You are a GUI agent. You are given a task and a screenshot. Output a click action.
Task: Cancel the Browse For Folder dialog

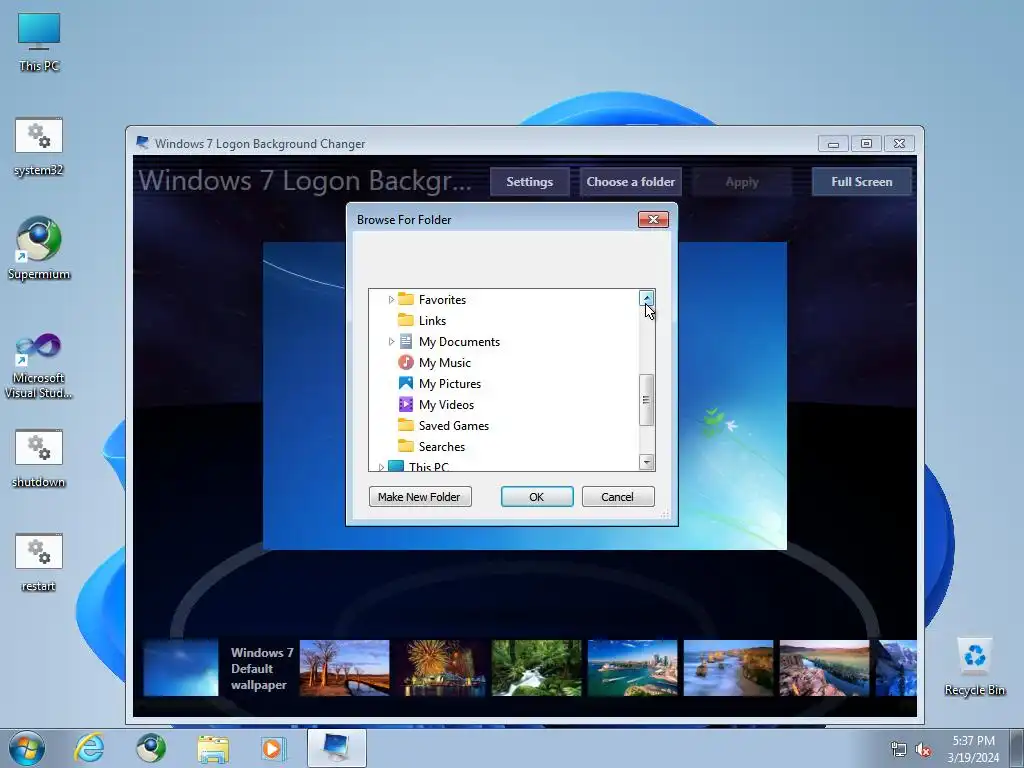618,496
